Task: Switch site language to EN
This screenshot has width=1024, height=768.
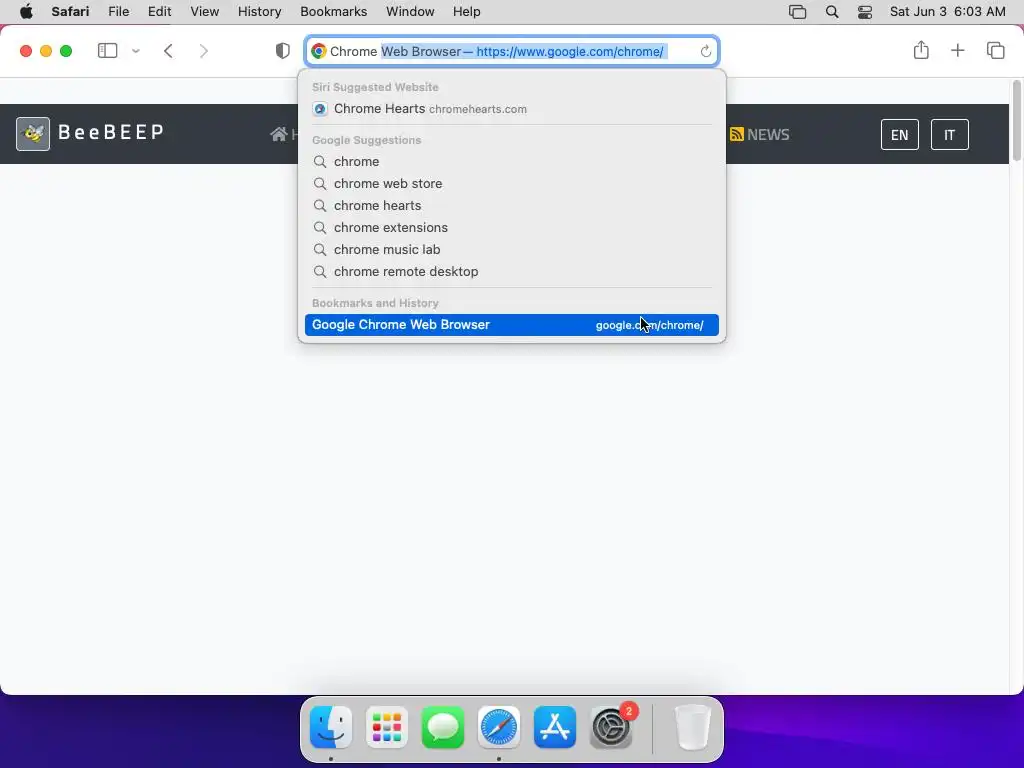Action: pos(899,135)
